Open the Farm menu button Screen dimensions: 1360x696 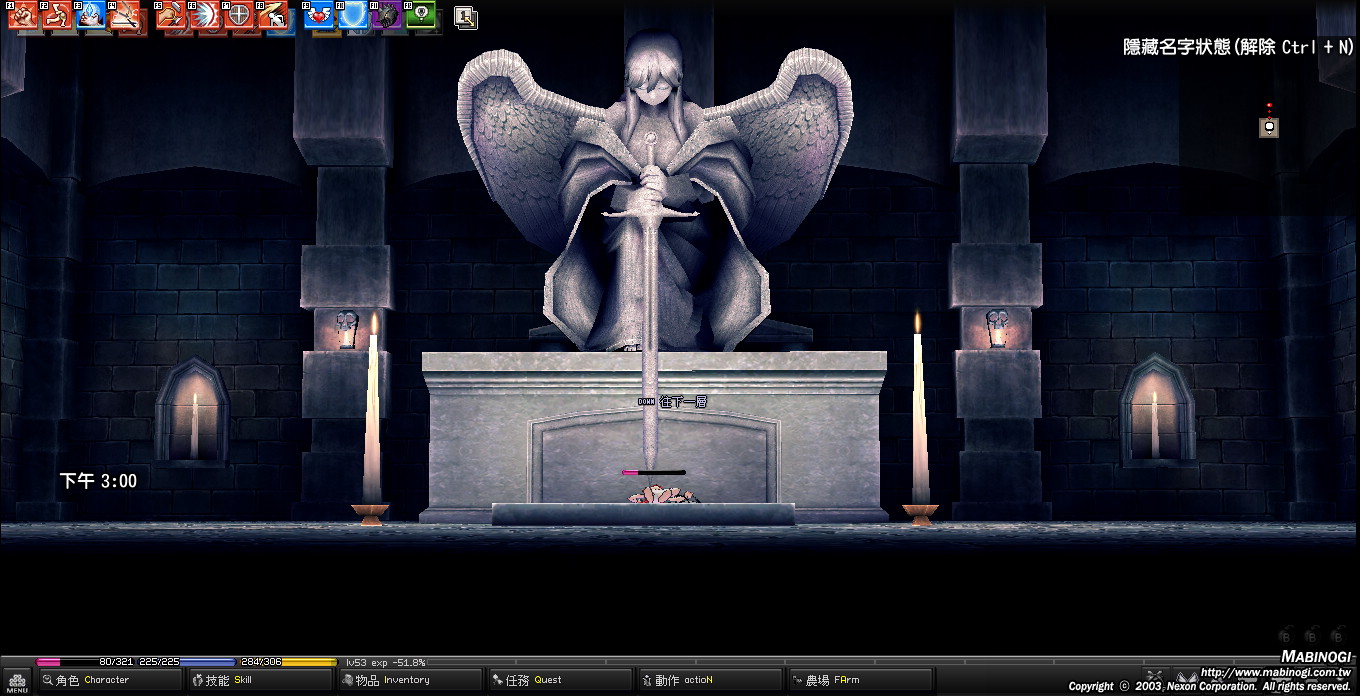pyautogui.click(x=858, y=680)
